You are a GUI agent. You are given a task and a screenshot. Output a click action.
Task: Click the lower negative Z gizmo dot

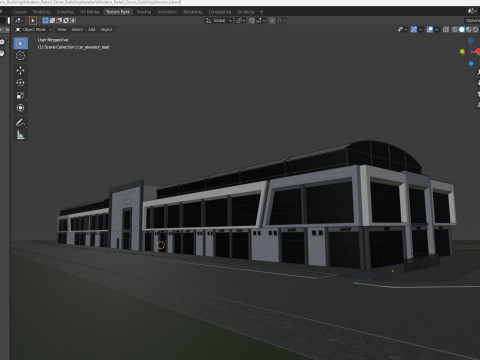pyautogui.click(x=471, y=64)
